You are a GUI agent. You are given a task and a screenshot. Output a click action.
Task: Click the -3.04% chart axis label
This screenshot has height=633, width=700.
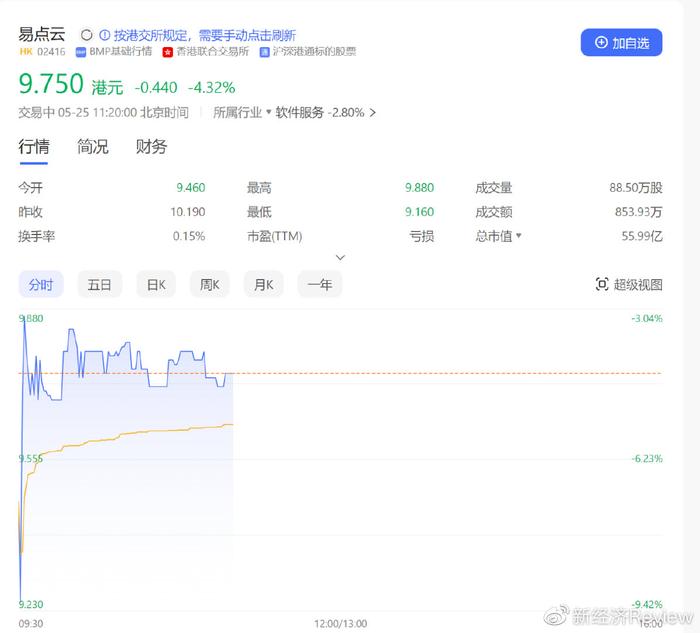tap(647, 318)
